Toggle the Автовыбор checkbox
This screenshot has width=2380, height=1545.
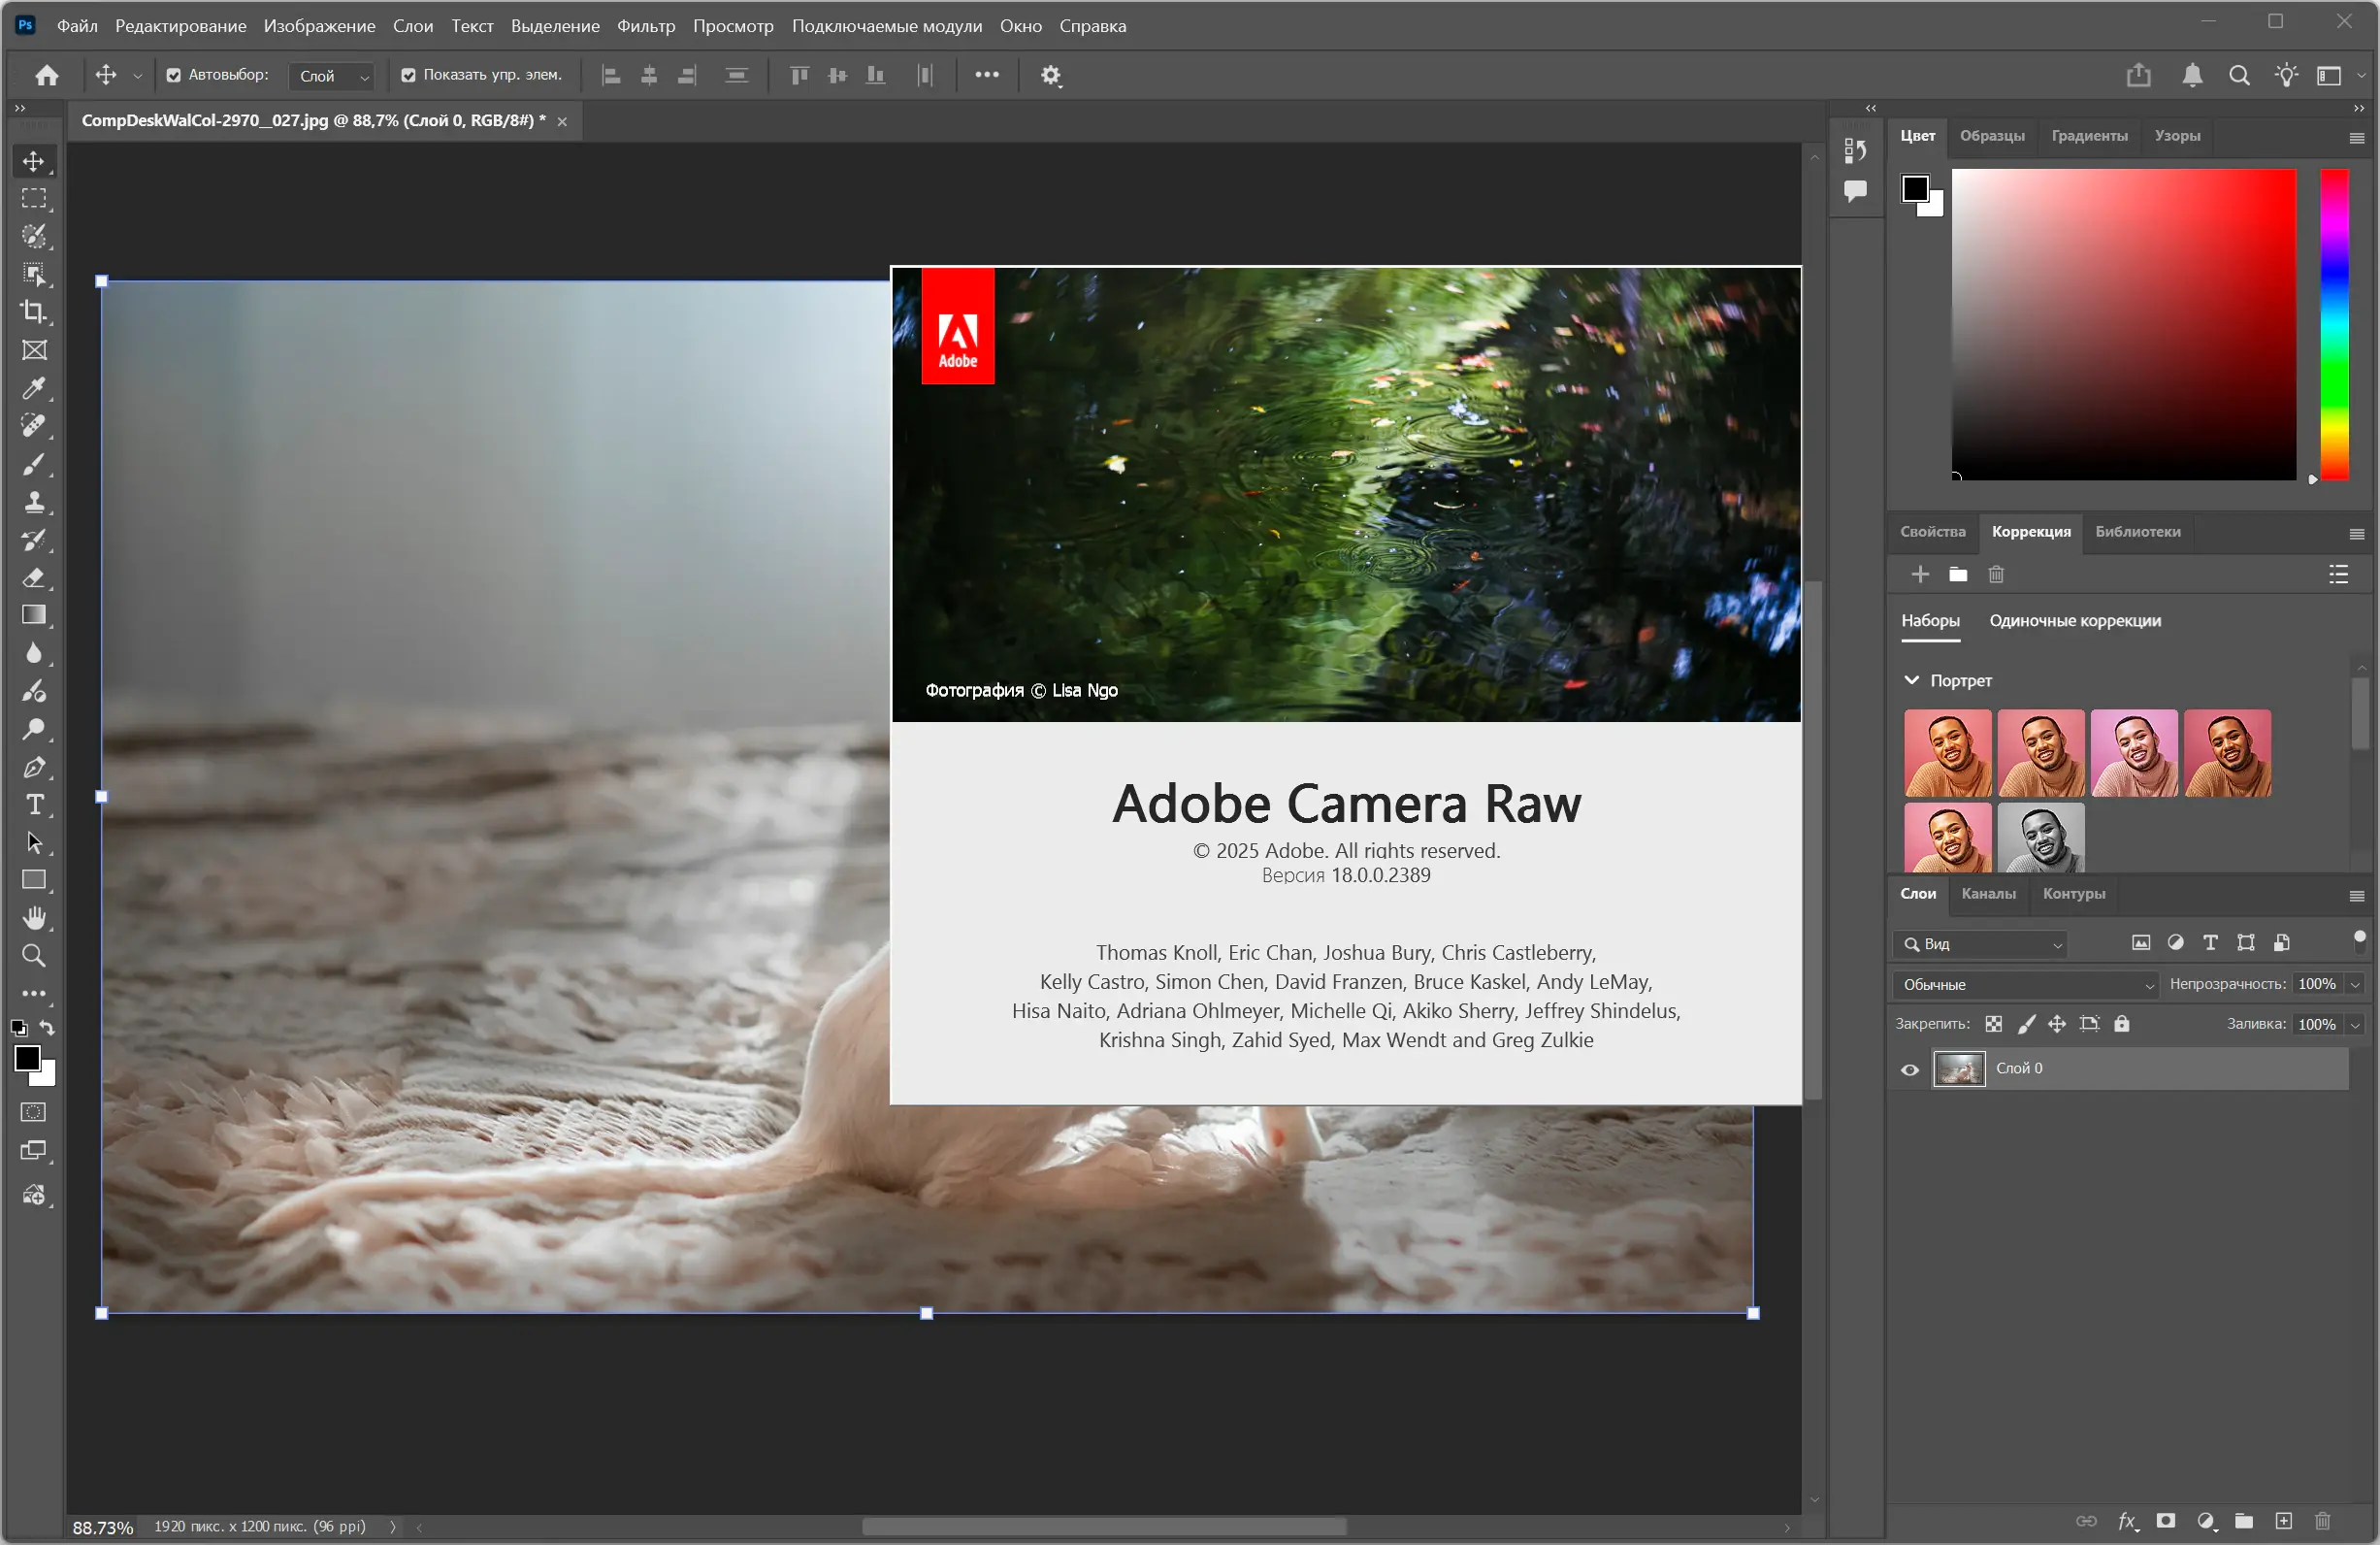pyautogui.click(x=174, y=75)
